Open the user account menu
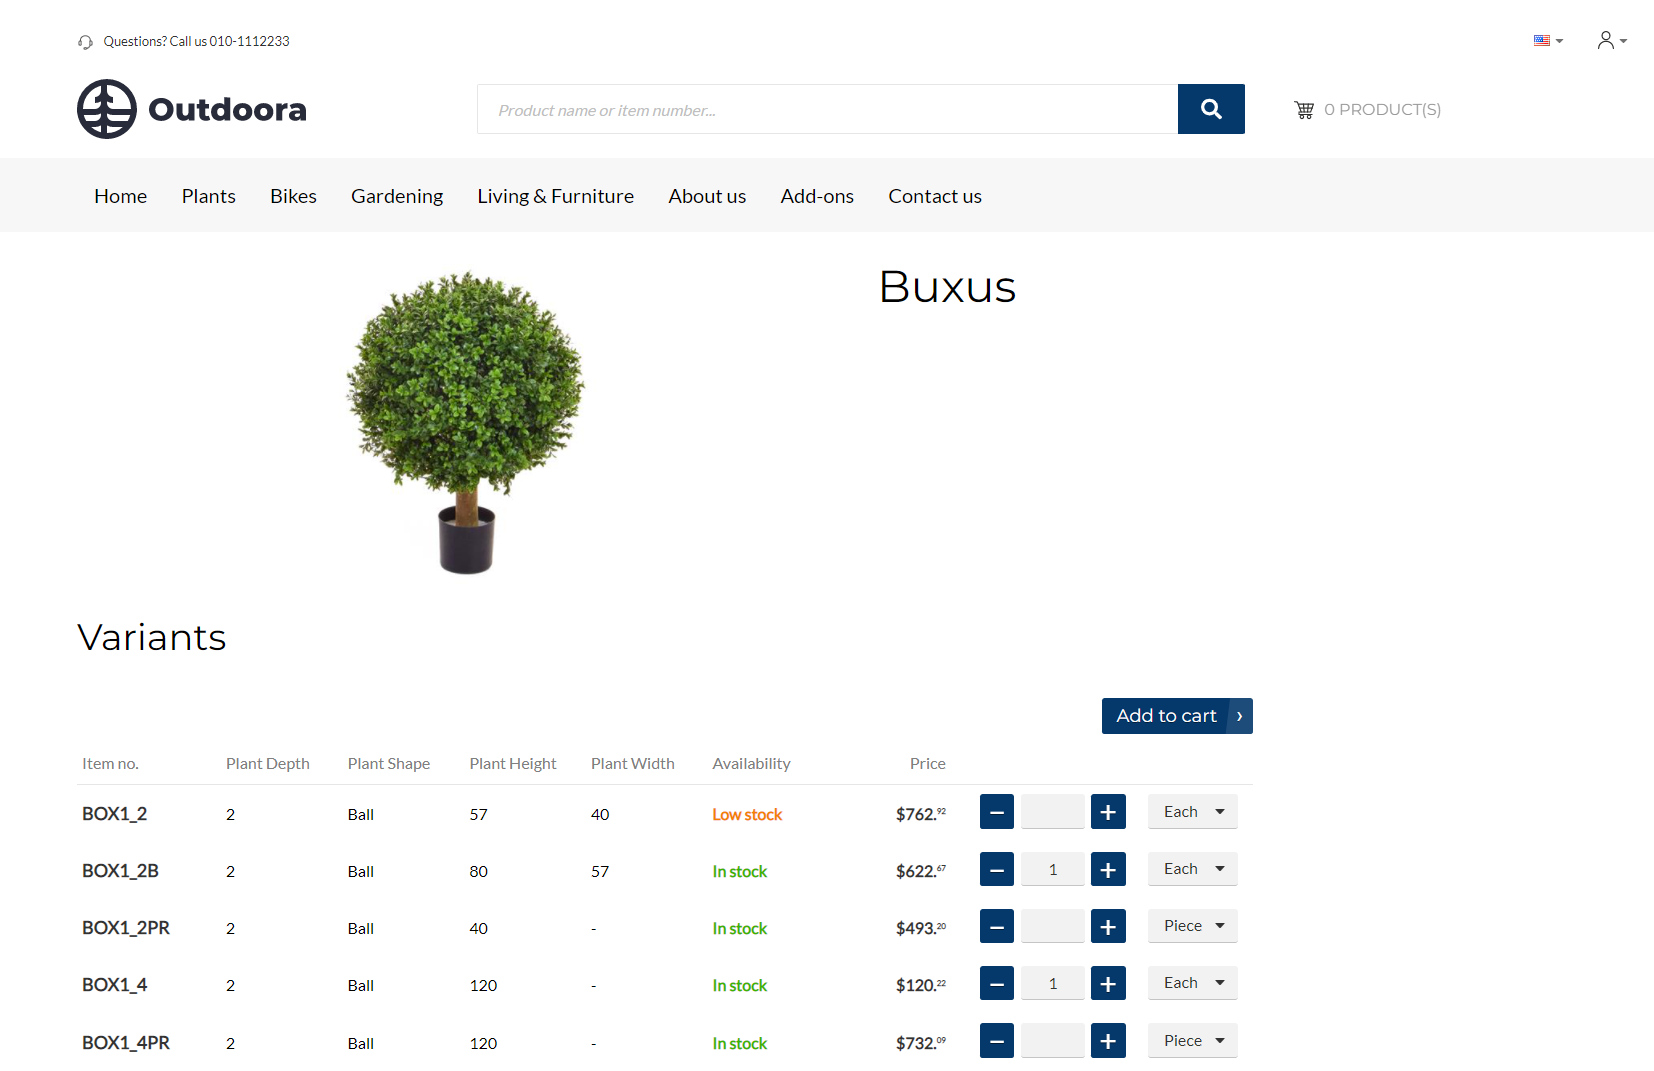This screenshot has width=1654, height=1071. tap(1611, 40)
